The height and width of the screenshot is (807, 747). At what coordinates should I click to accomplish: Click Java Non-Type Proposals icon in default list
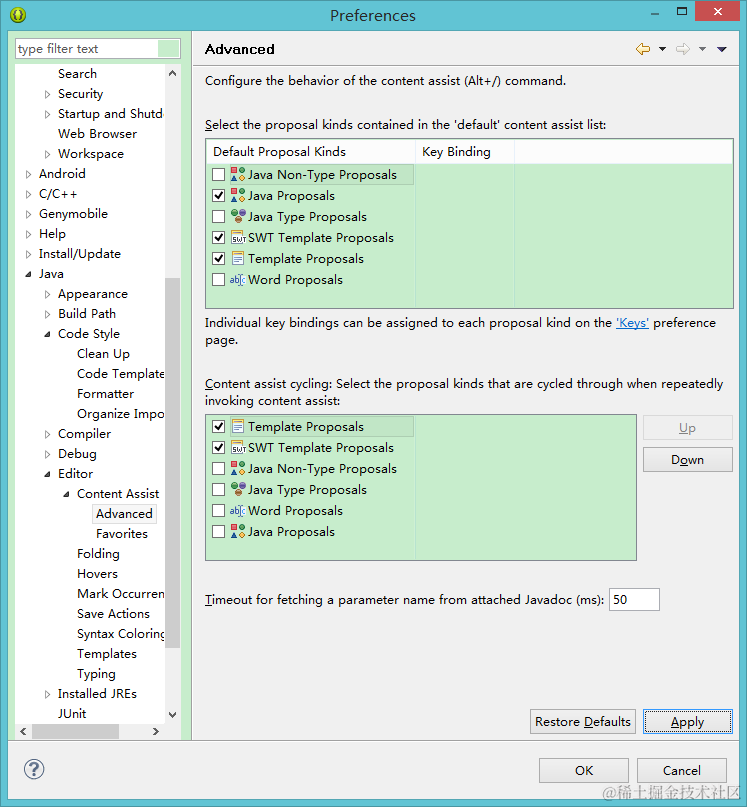pos(238,174)
